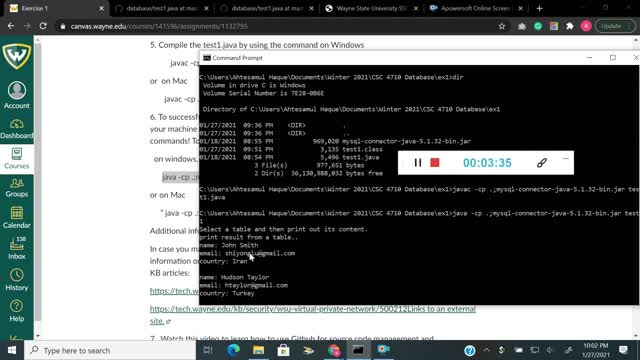Open the Inbox in the sidebar
640x360 pixels.
coord(17,248)
